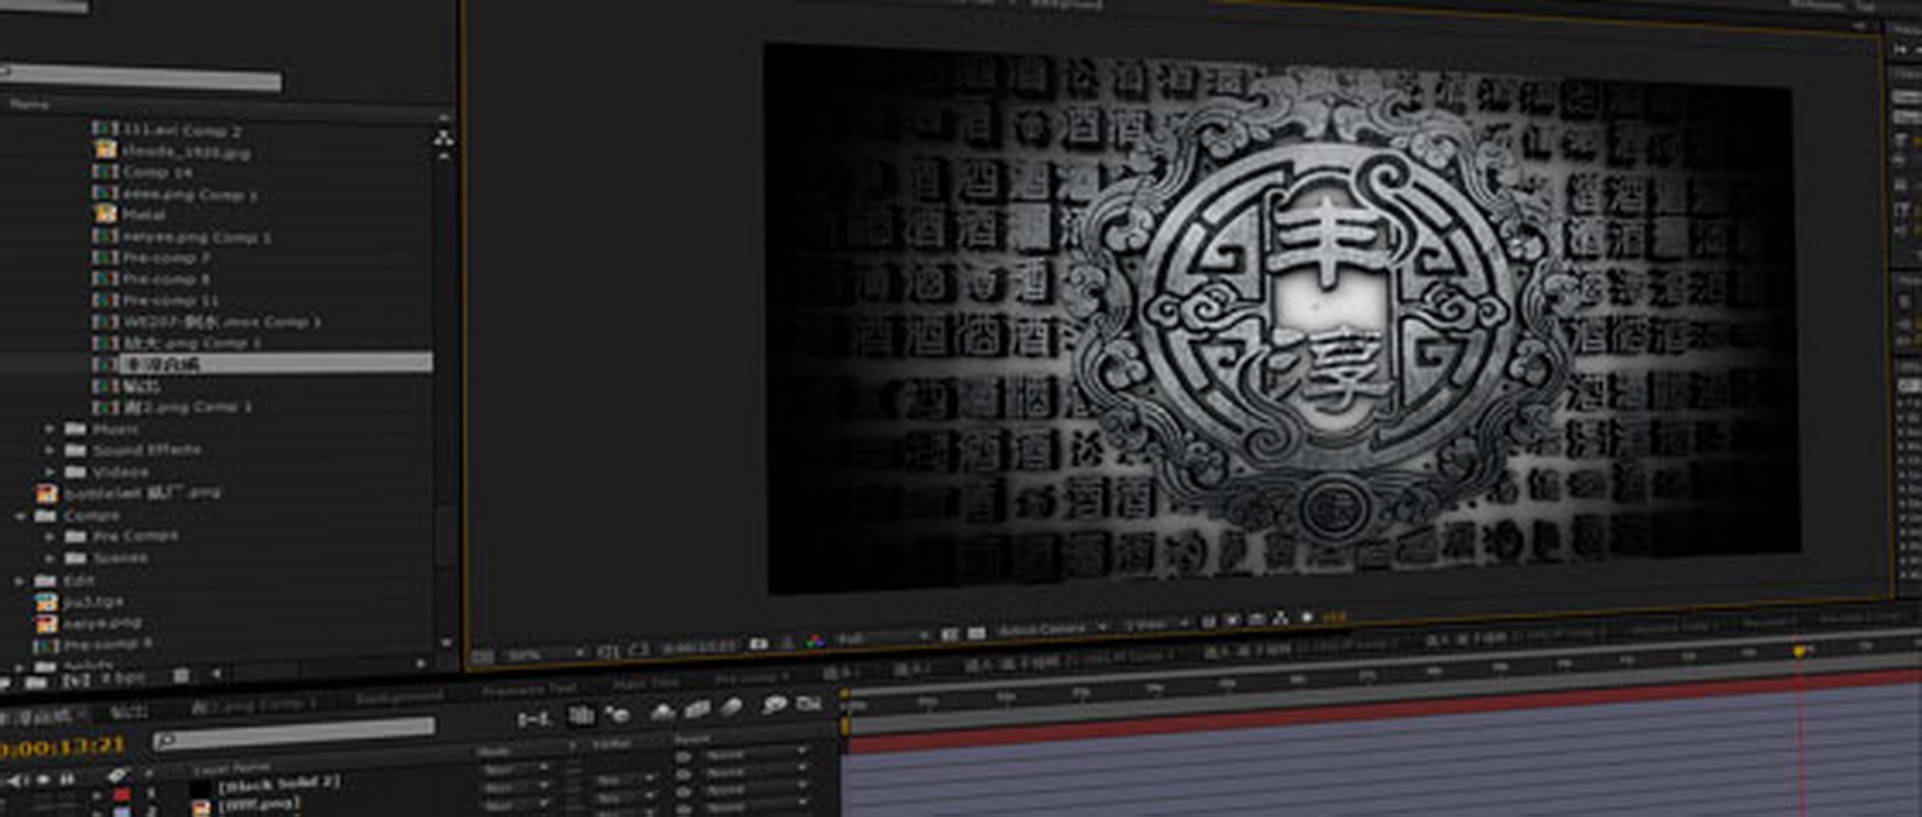Collapse the Comps folder

tap(20, 516)
